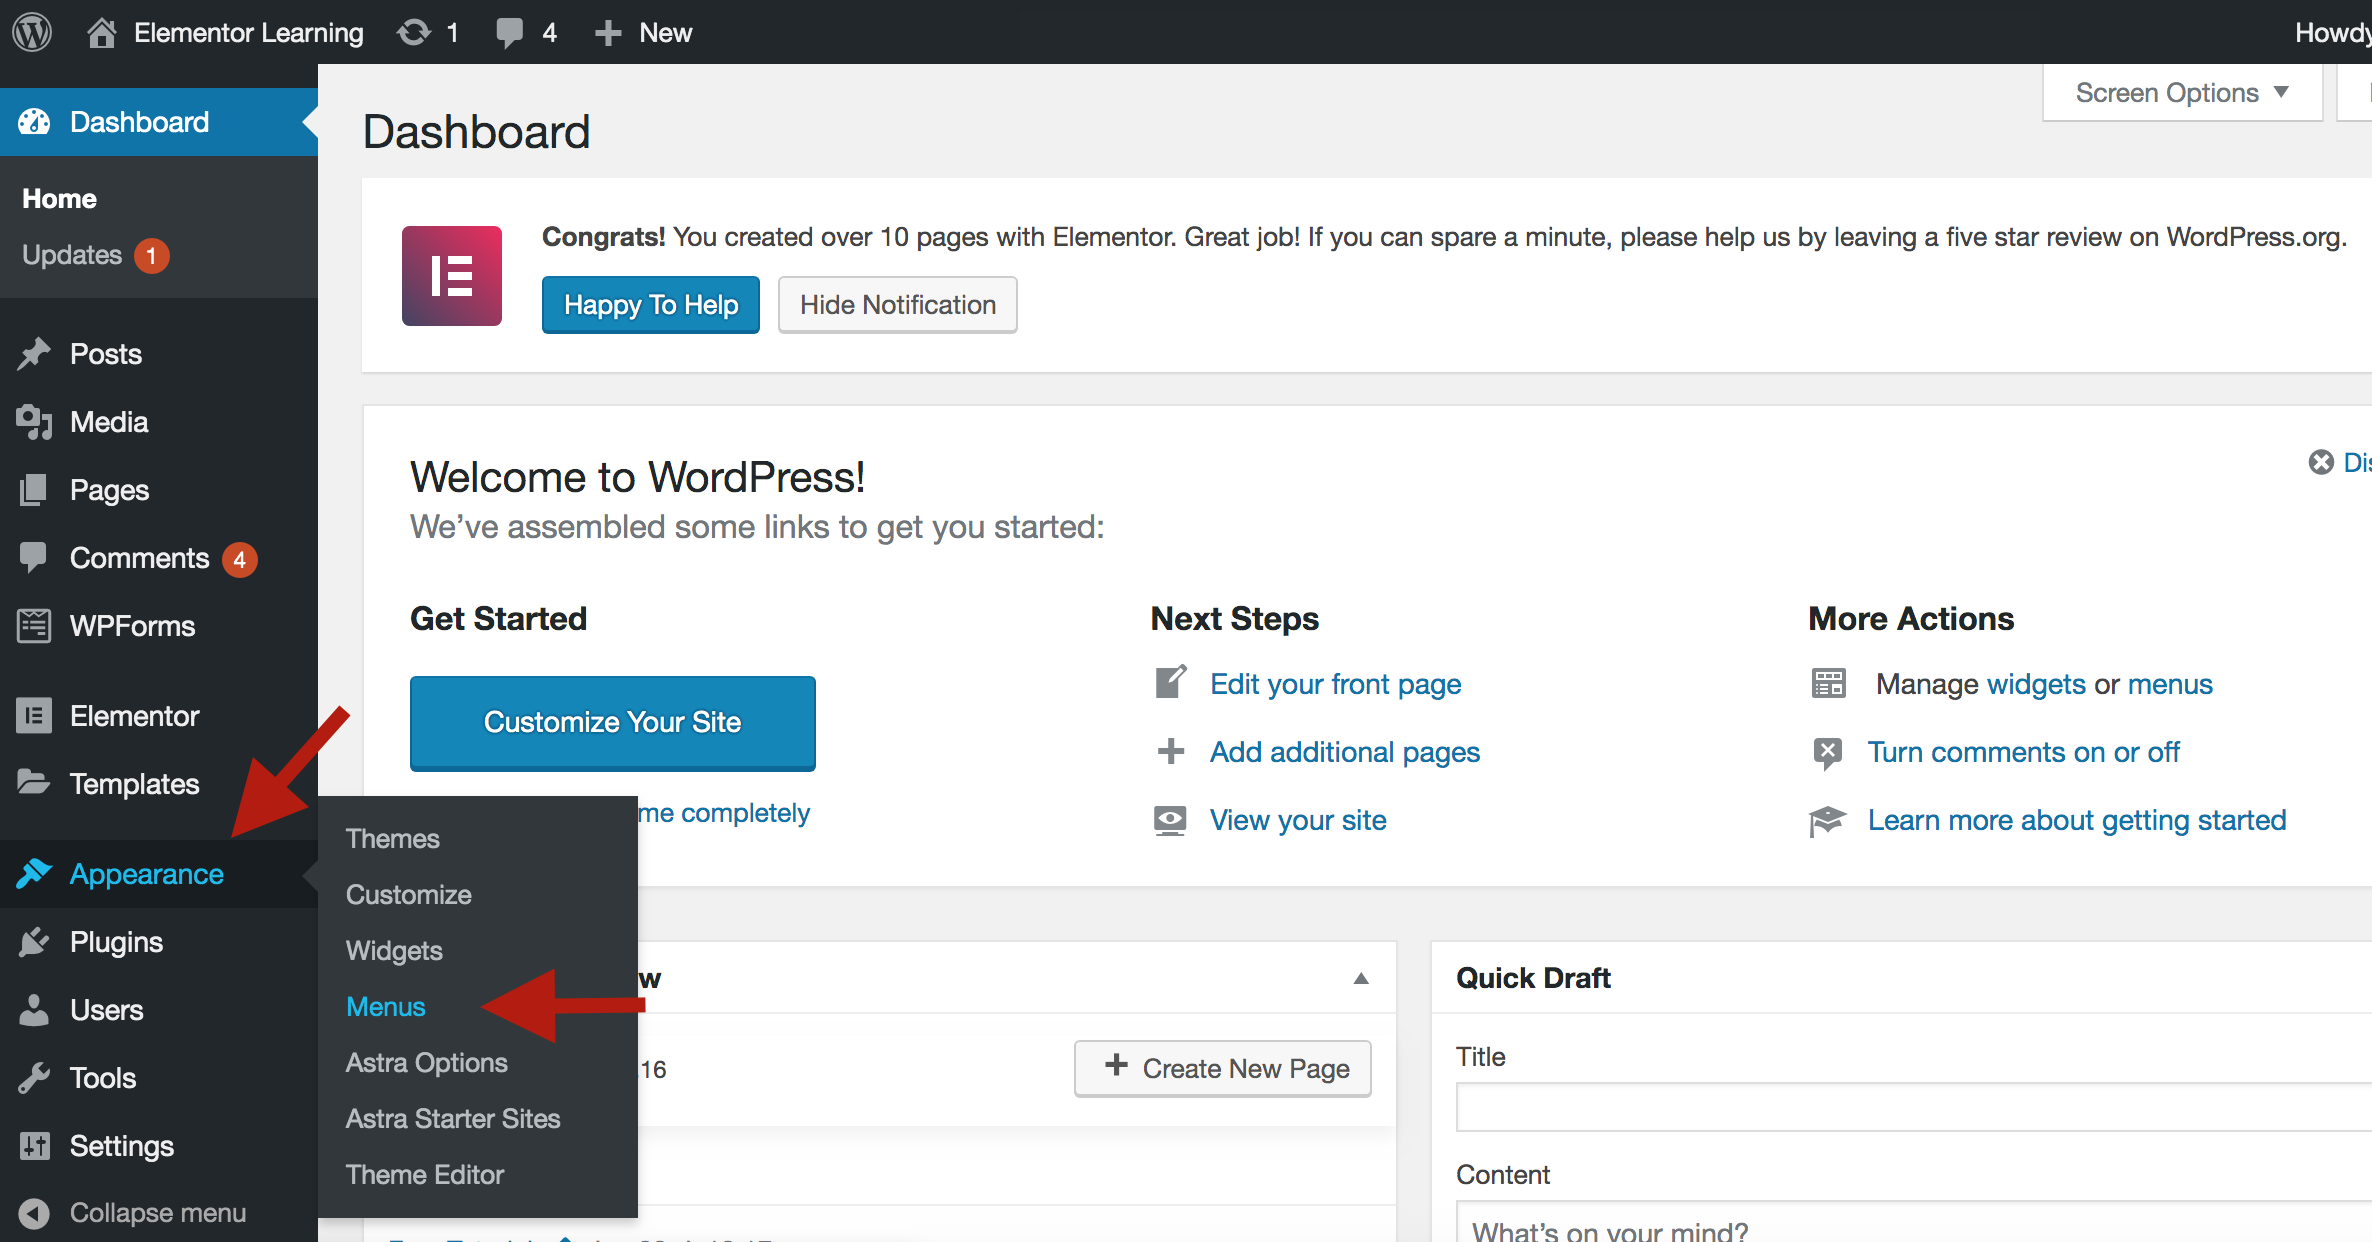Open the site home icon

(x=101, y=32)
